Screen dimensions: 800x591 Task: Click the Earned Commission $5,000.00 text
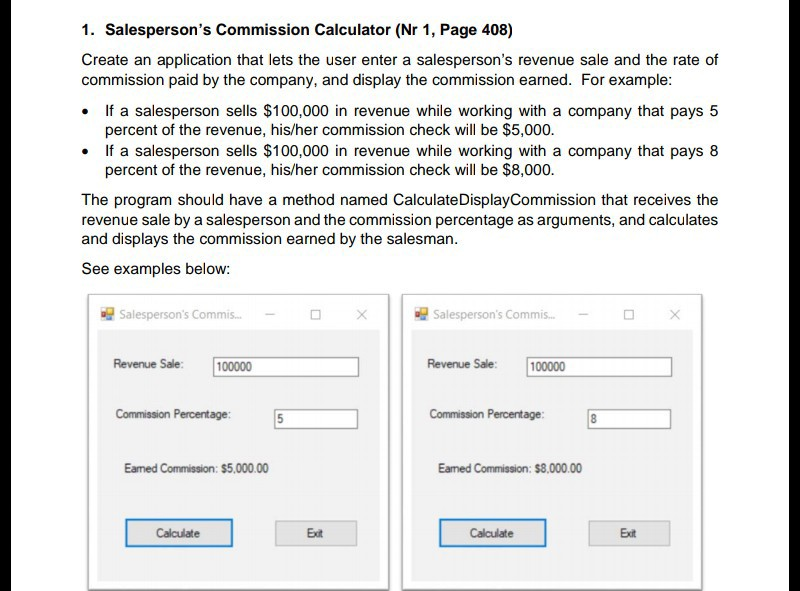coord(198,468)
